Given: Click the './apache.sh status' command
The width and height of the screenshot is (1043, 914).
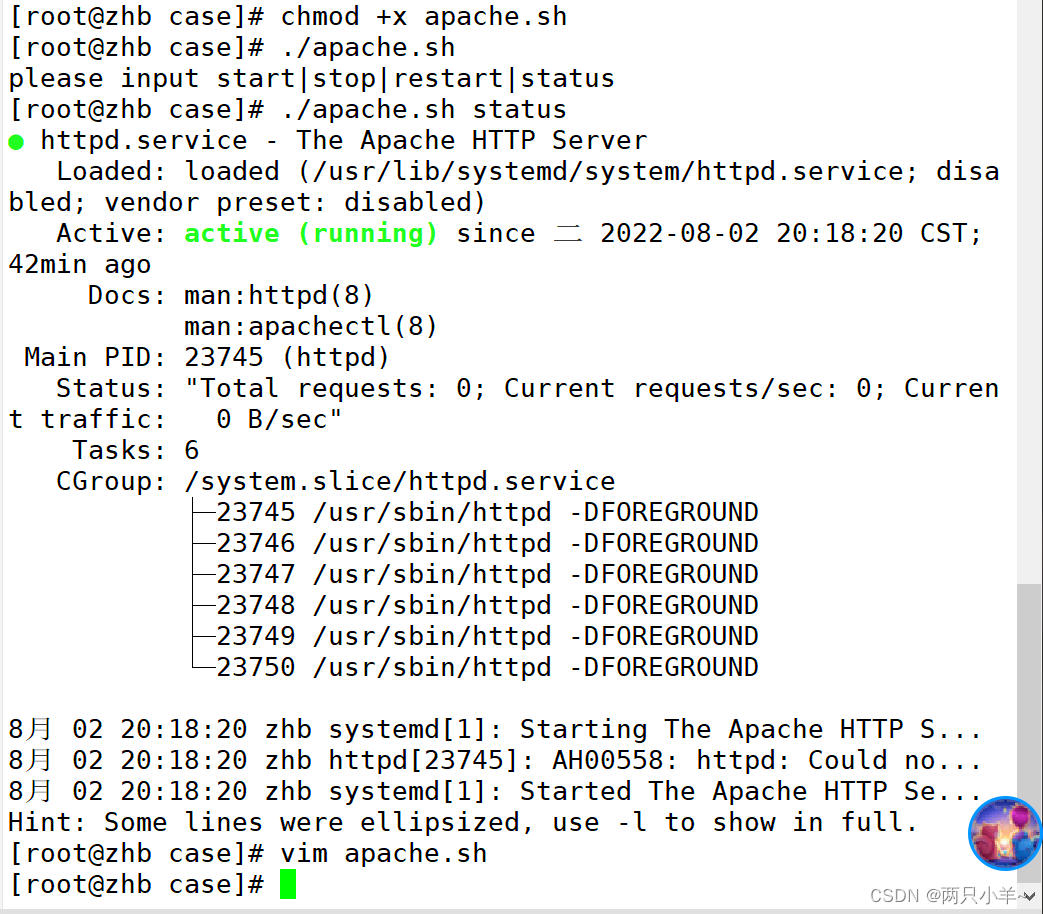Looking at the screenshot, I should 424,110.
